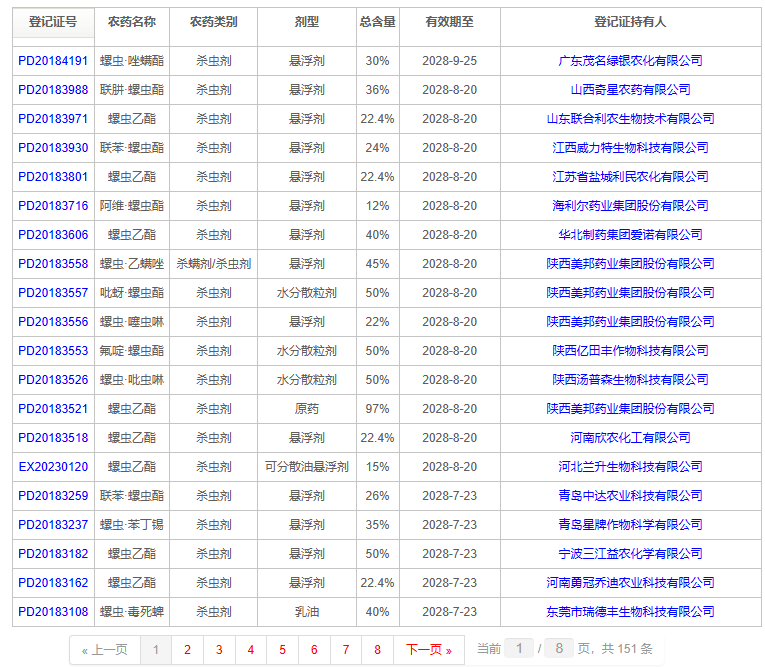Open holder 河北兰升生物科技有限公司
Screen dimensions: 765x667
tap(630, 467)
